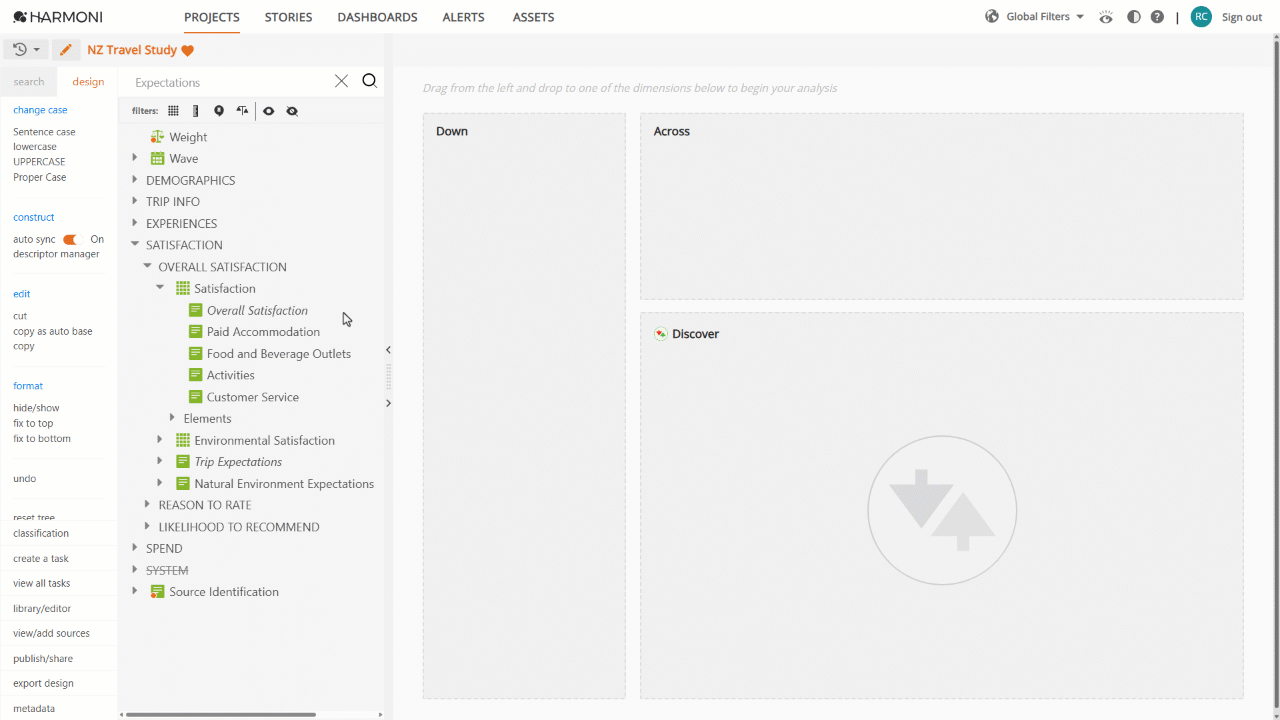Open the STORIES tab
This screenshot has height=720, width=1280.
(288, 17)
